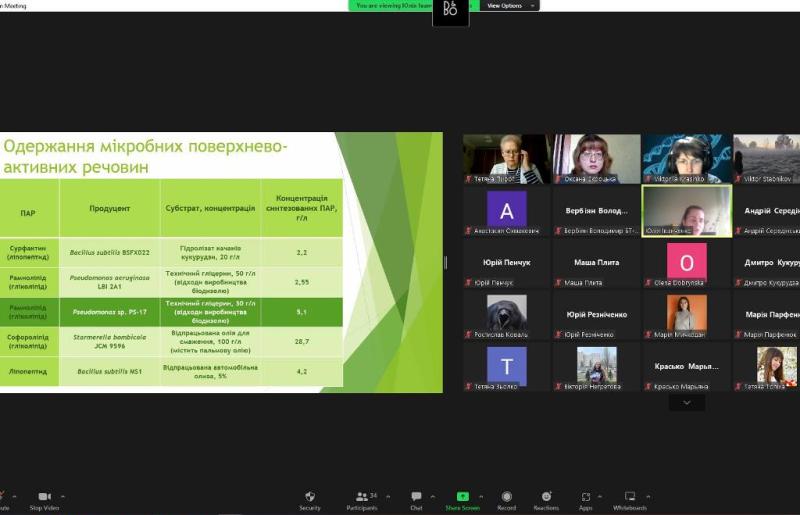The width and height of the screenshot is (800, 515).
Task: Select Вікторія Негретова's photo tile
Action: [596, 367]
